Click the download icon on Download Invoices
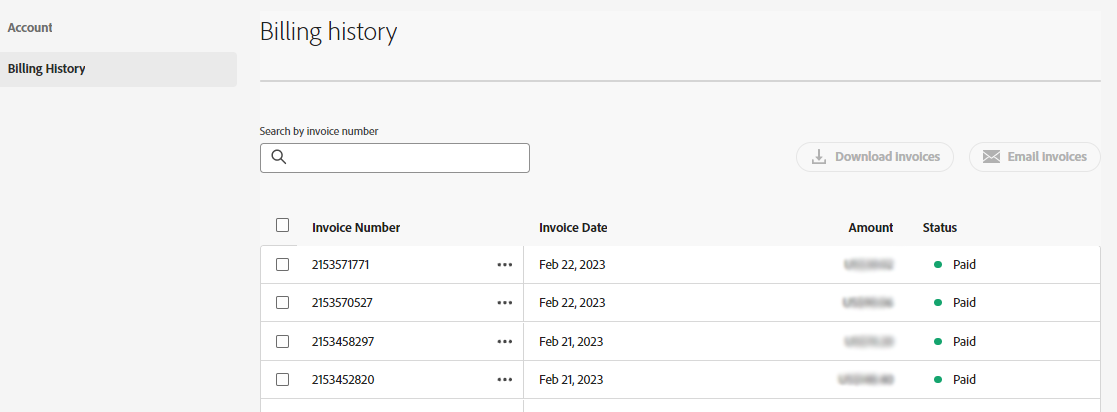The image size is (1117, 412). [818, 157]
